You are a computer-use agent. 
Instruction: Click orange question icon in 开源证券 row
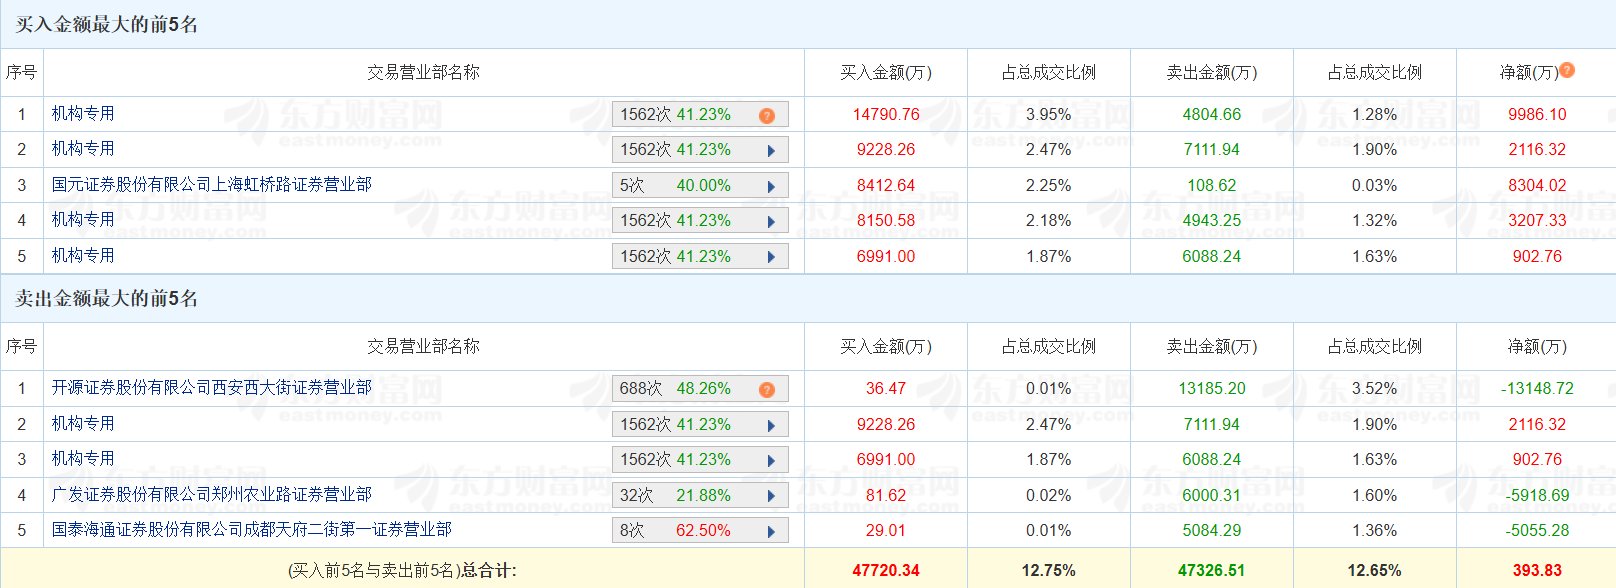click(x=767, y=389)
